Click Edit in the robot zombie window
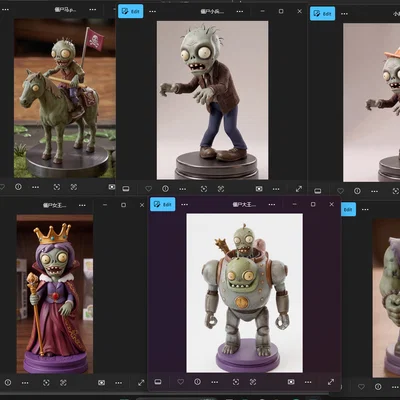The width and height of the screenshot is (400, 400). tap(163, 204)
